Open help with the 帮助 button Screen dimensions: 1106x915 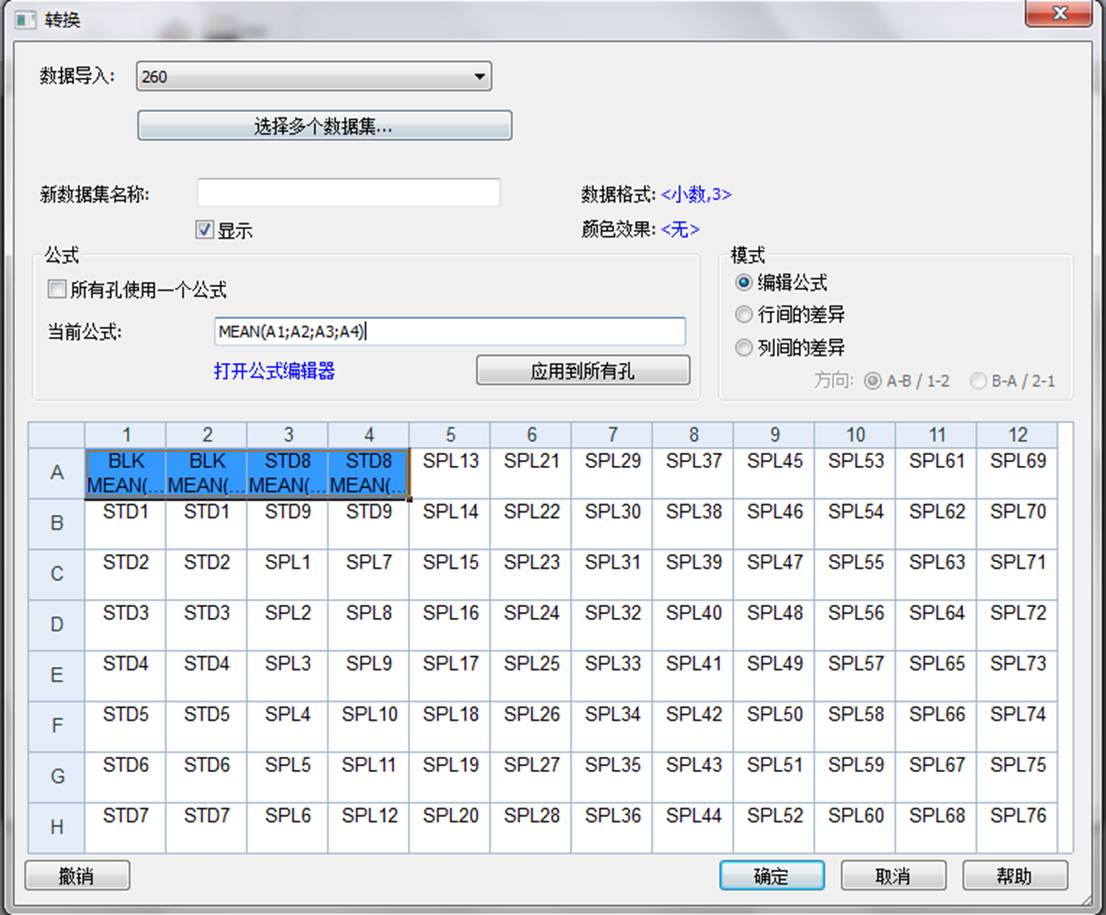[x=1014, y=876]
